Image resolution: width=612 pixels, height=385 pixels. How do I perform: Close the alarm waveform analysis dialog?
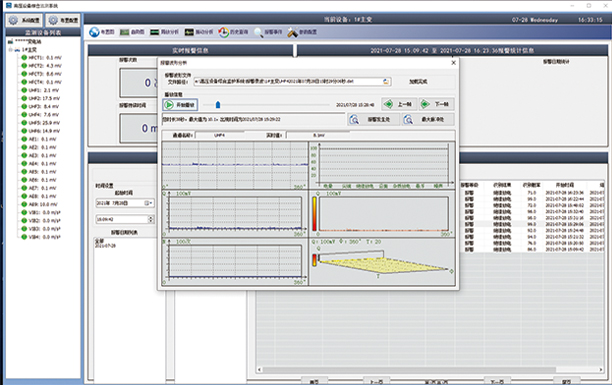pos(454,62)
